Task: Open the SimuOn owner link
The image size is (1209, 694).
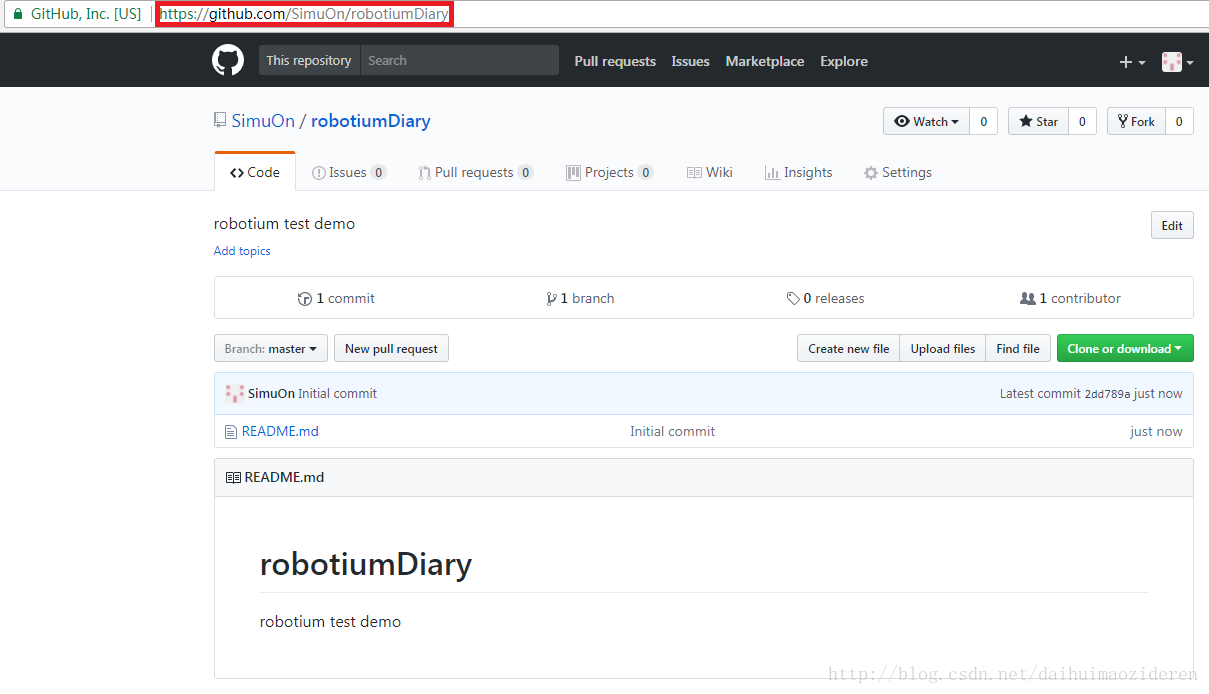Action: pyautogui.click(x=263, y=121)
